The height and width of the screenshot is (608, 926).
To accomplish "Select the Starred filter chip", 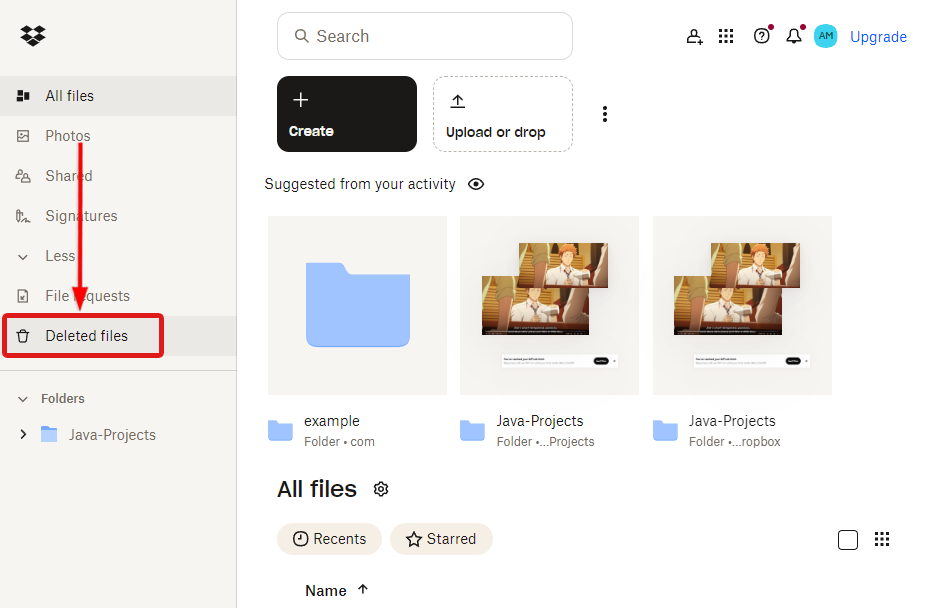I will point(441,539).
